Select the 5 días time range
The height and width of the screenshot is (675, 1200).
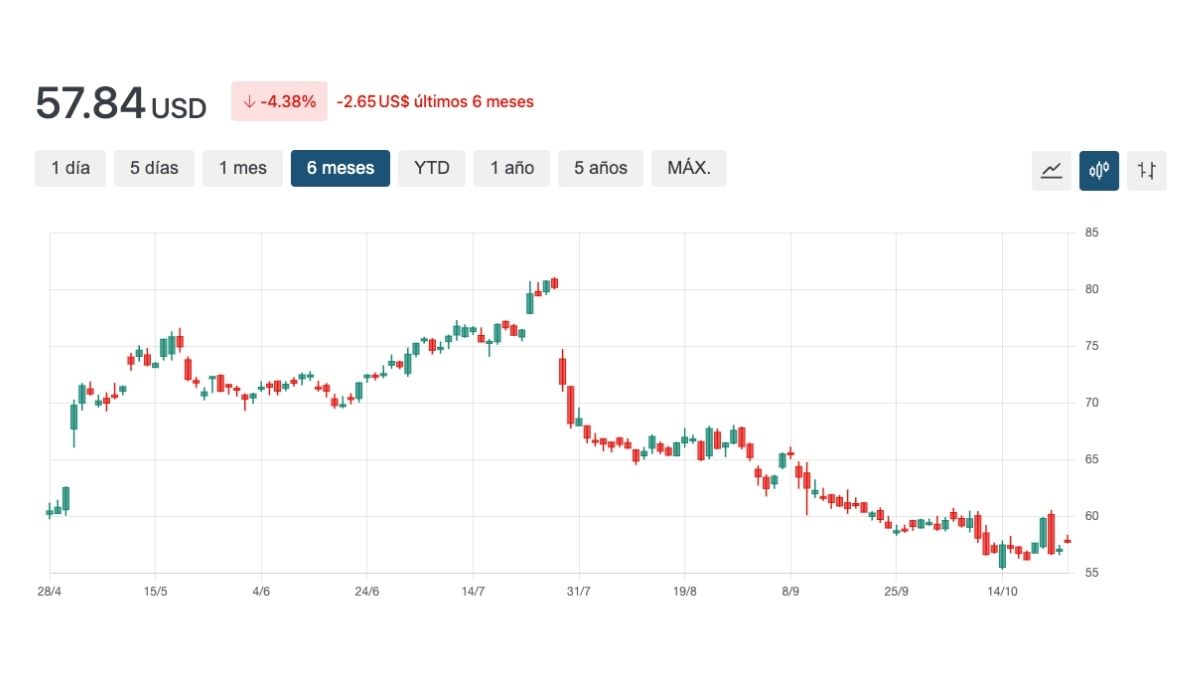[154, 168]
